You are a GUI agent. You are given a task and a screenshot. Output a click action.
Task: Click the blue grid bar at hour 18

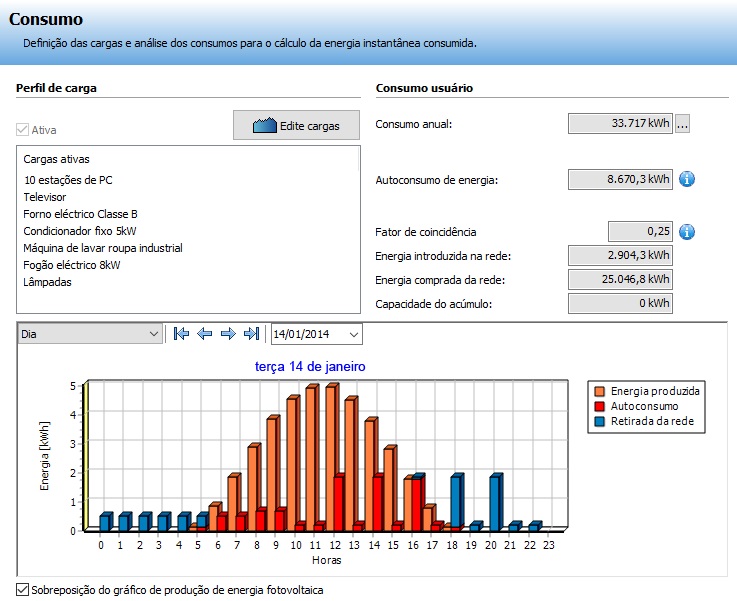click(x=456, y=500)
